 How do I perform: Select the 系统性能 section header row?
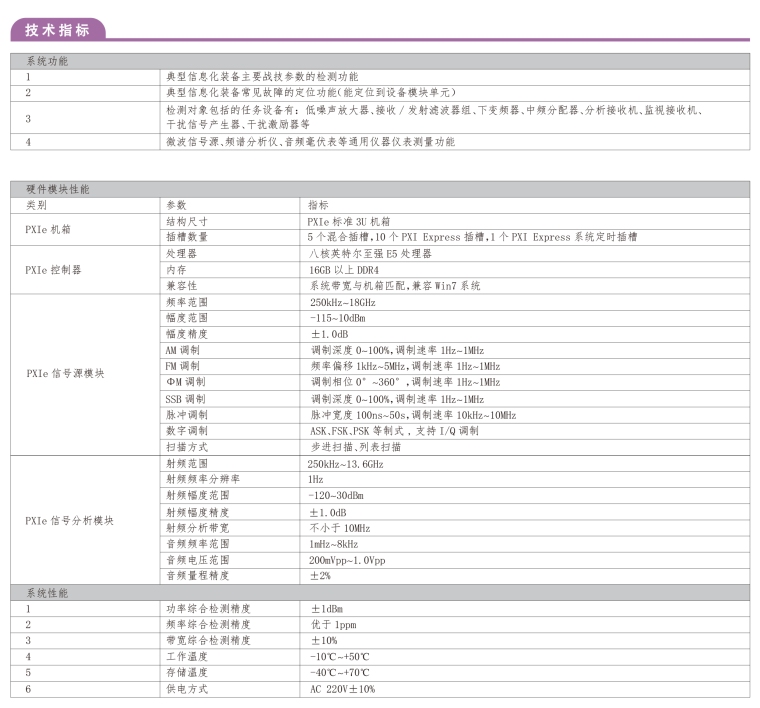[x=47, y=593]
